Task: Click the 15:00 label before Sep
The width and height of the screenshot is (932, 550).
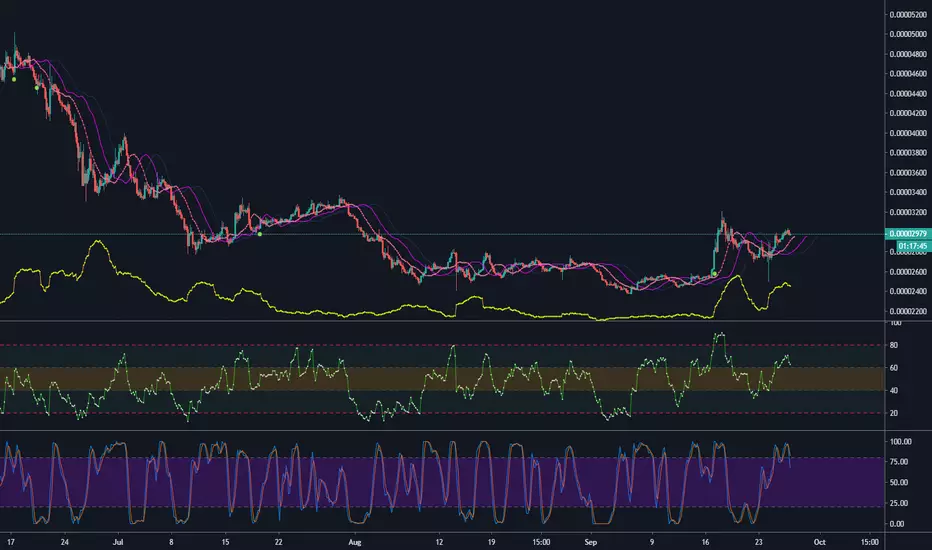Action: pos(541,542)
